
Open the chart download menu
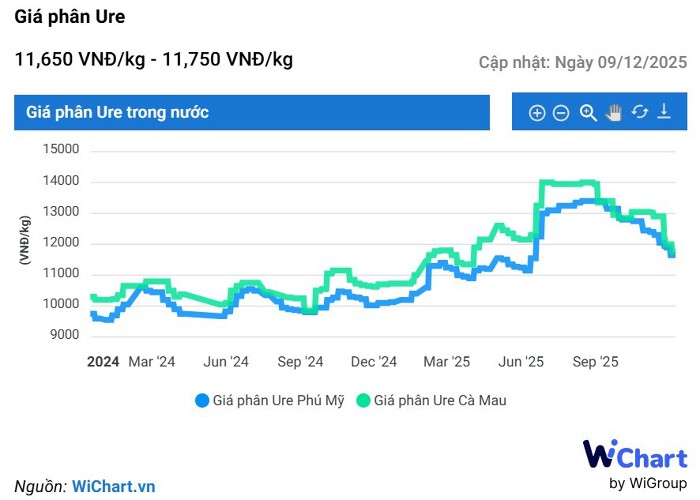pyautogui.click(x=664, y=113)
